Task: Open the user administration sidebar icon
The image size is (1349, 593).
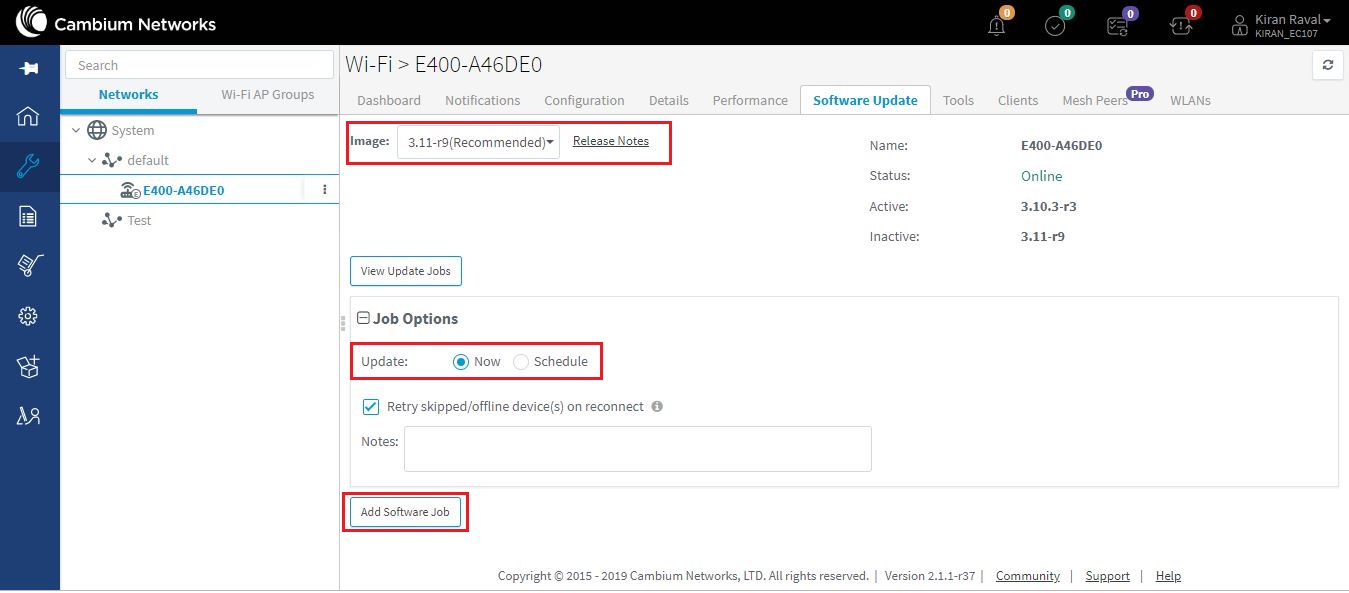Action: 28,416
